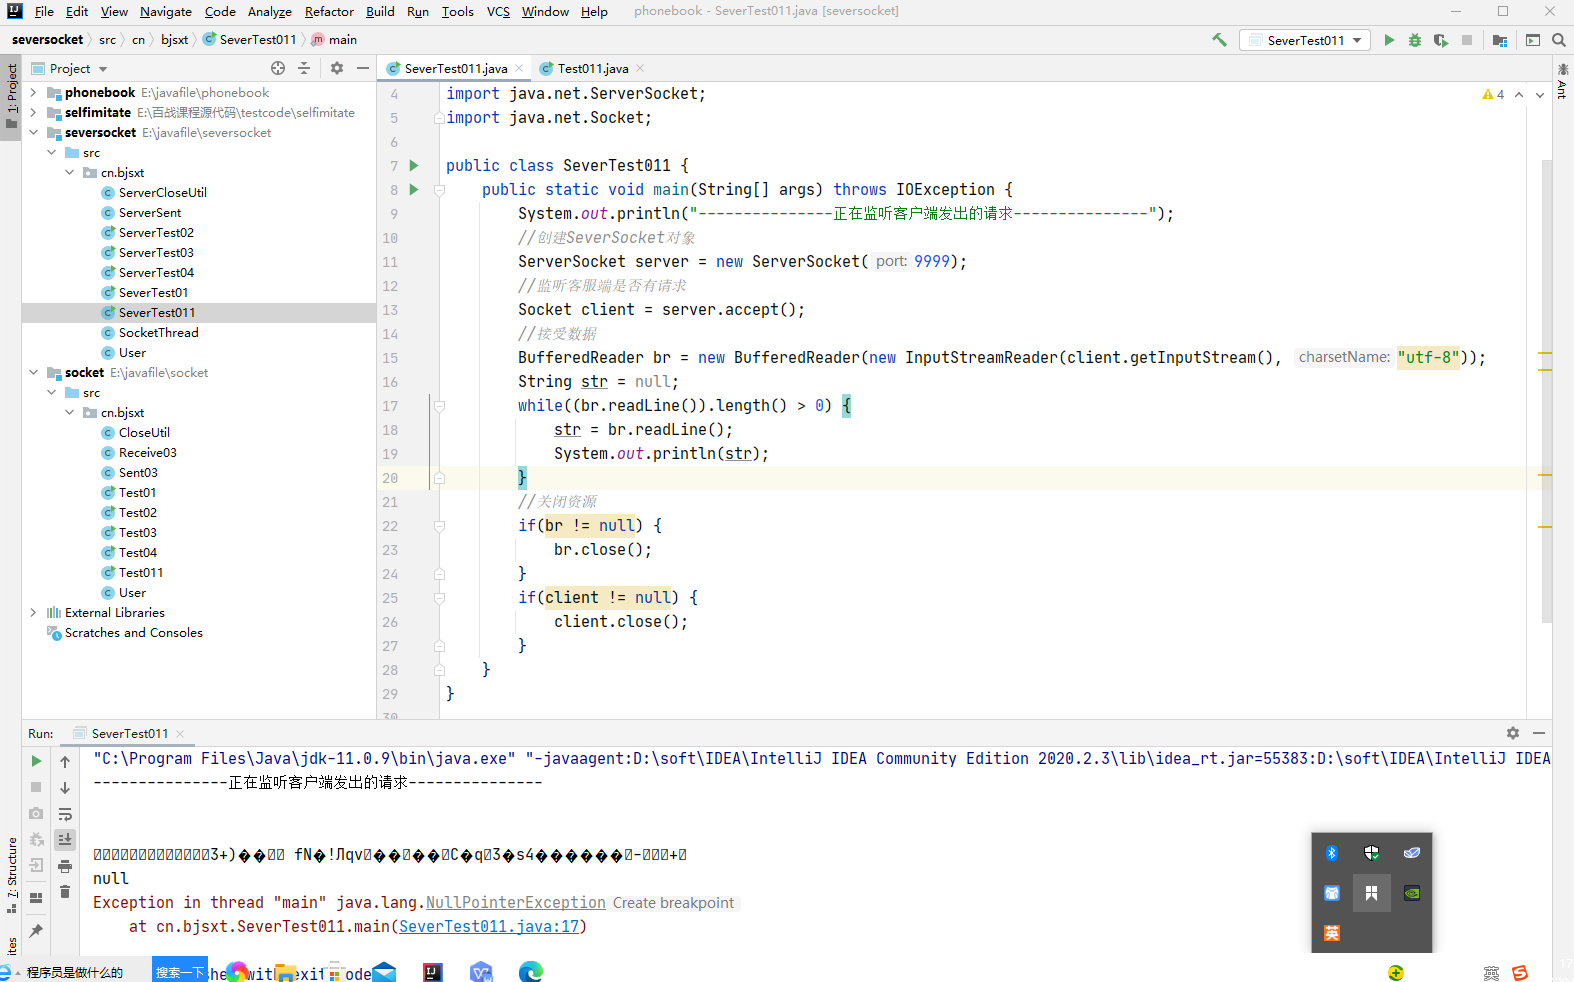Viewport: 1574px width, 982px height.
Task: Open Receive03 class in socket module
Action: pyautogui.click(x=147, y=453)
